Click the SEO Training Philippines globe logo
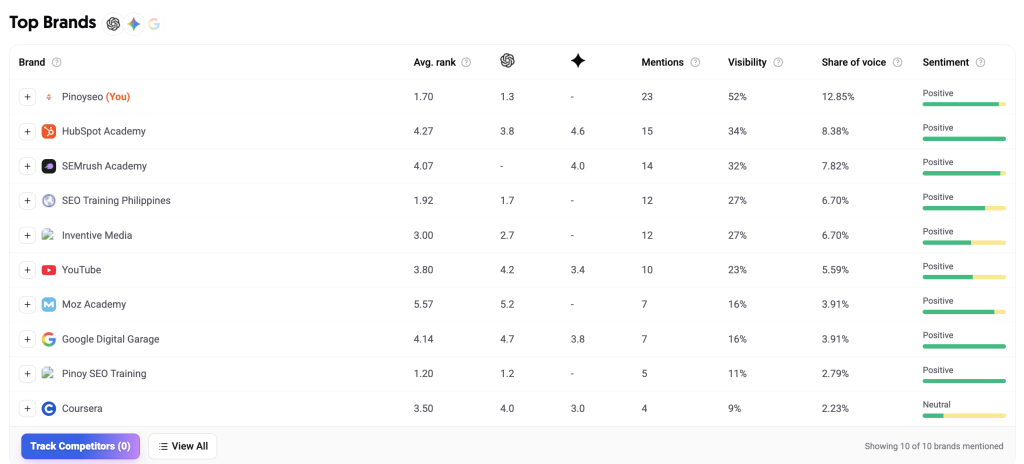Image resolution: width=1024 pixels, height=464 pixels. point(48,201)
